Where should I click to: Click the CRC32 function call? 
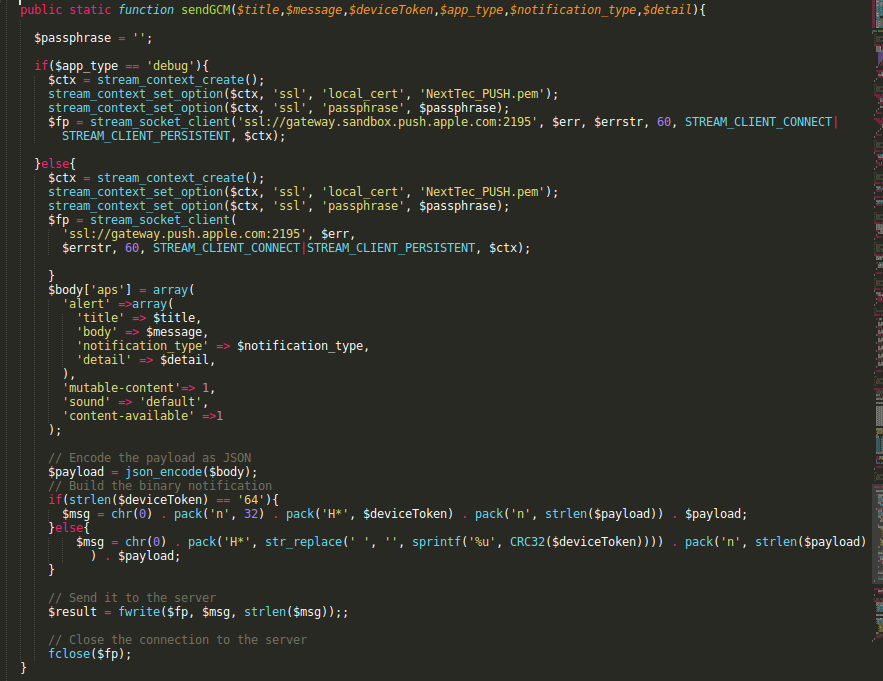[x=527, y=542]
